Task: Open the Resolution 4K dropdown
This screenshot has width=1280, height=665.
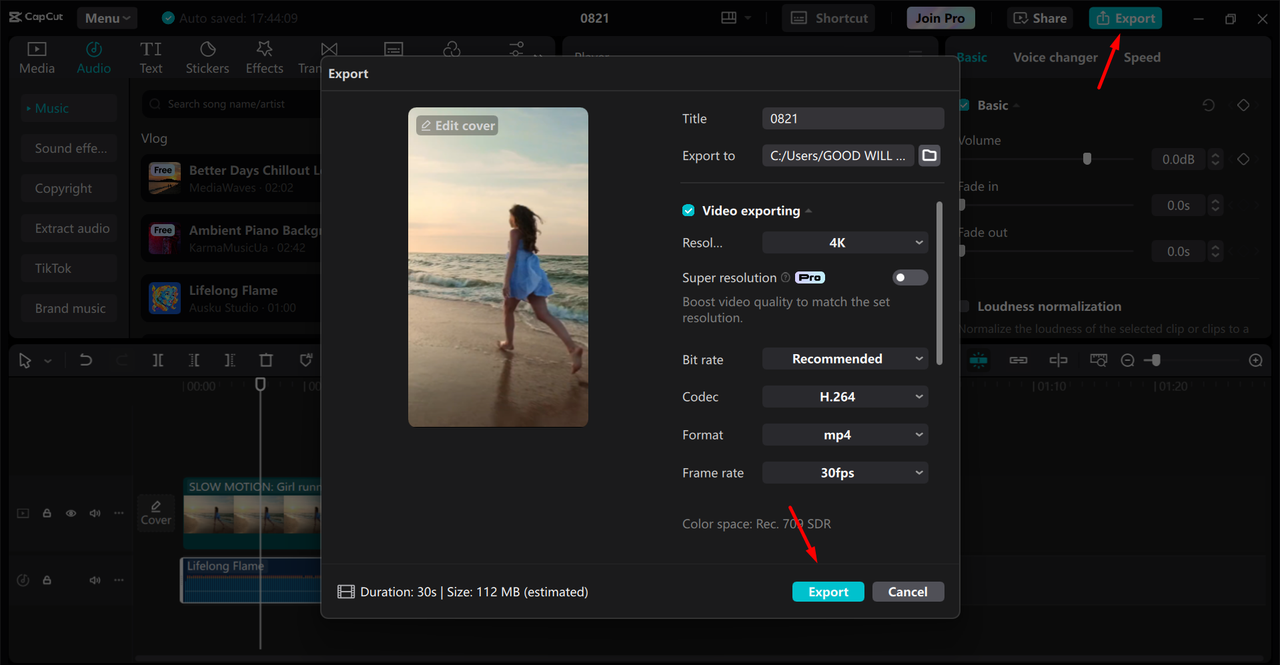Action: pyautogui.click(x=845, y=242)
